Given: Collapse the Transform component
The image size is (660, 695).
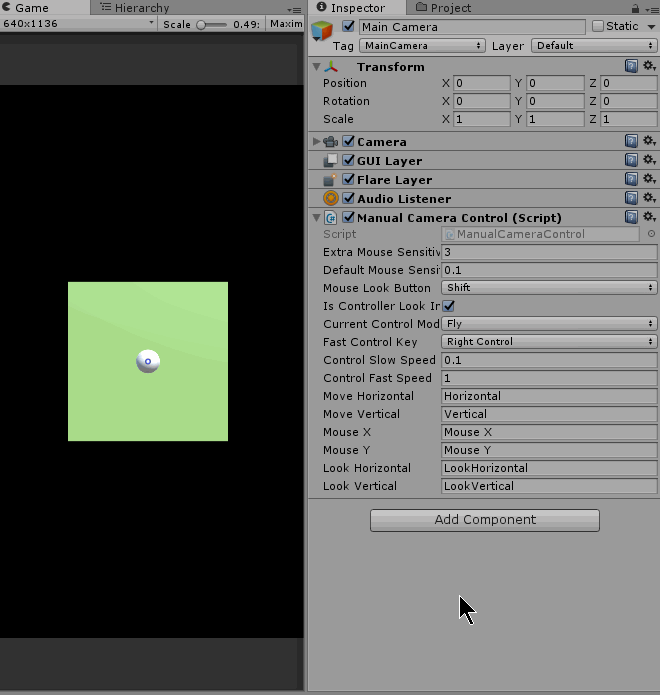Looking at the screenshot, I should 316,66.
